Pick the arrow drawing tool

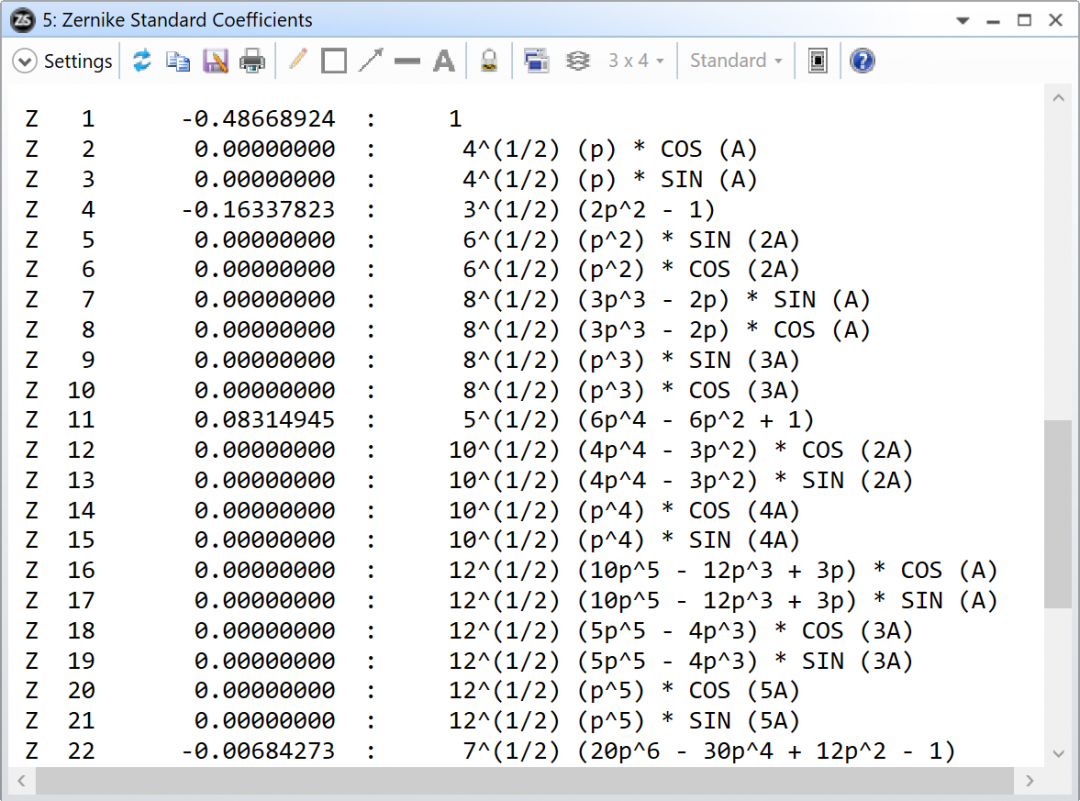[371, 61]
